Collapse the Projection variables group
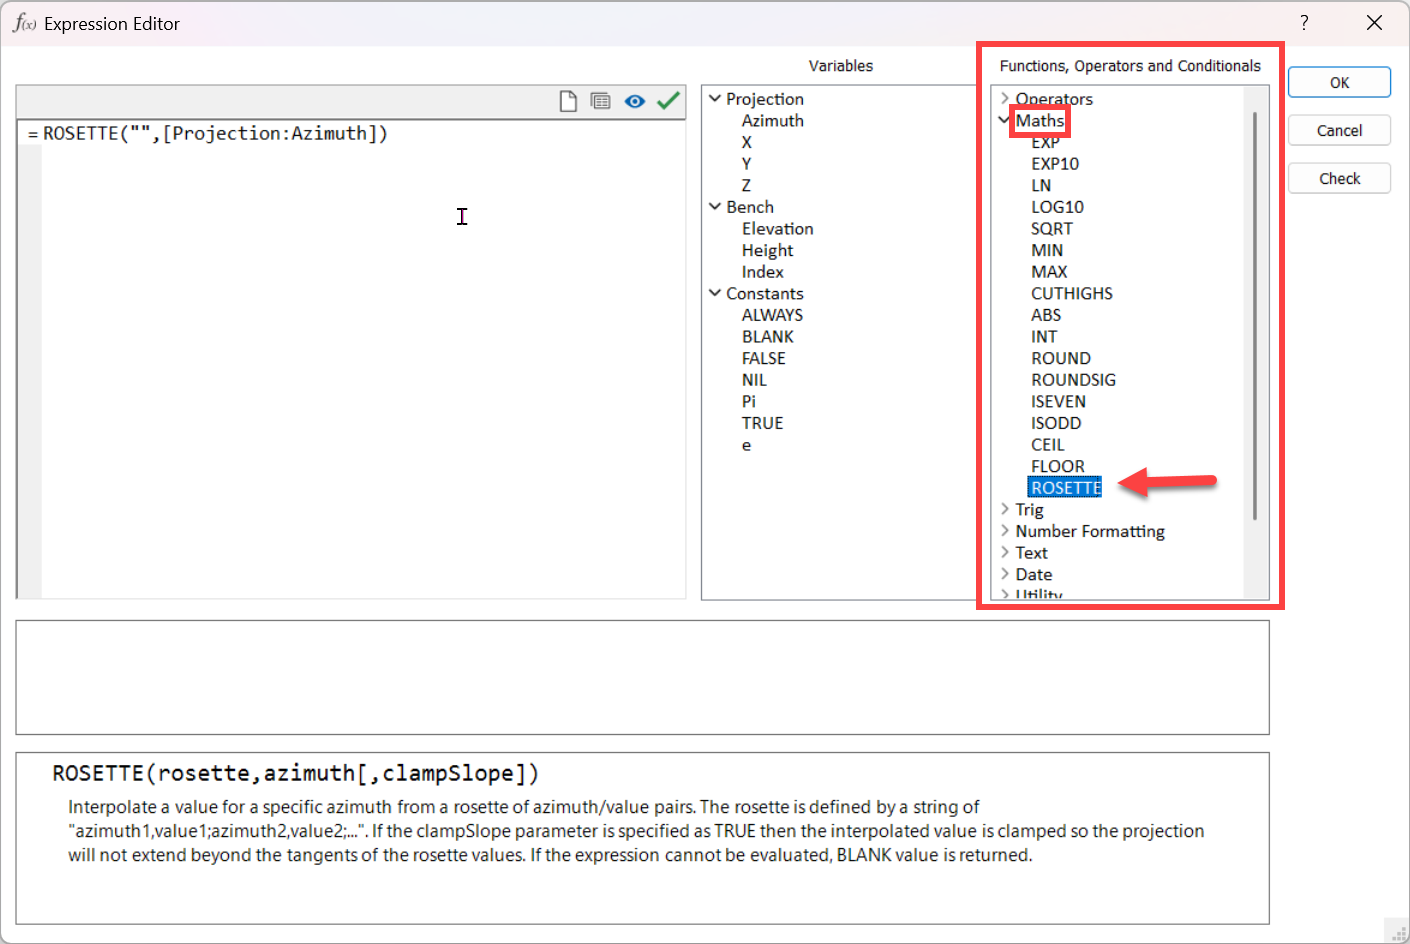 [715, 99]
